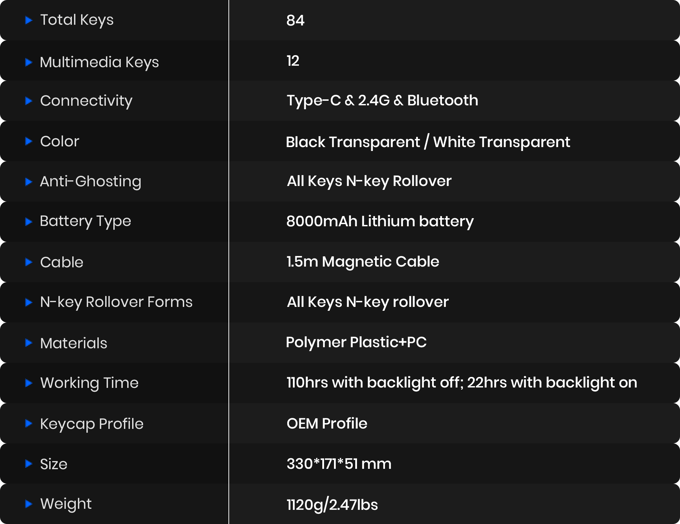Select the N-key Rollover Forms label
Image resolution: width=680 pixels, height=524 pixels.
tap(116, 302)
